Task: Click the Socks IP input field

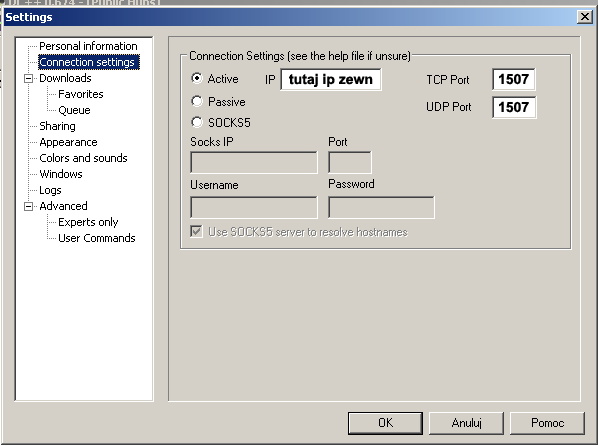Action: coord(254,162)
